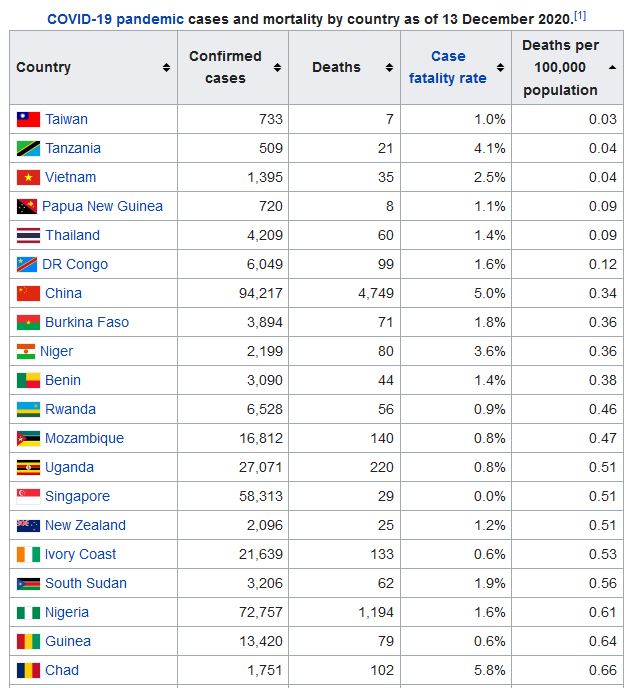
Task: Sort by Confirmed cases arrow icon
Action: [x=277, y=68]
